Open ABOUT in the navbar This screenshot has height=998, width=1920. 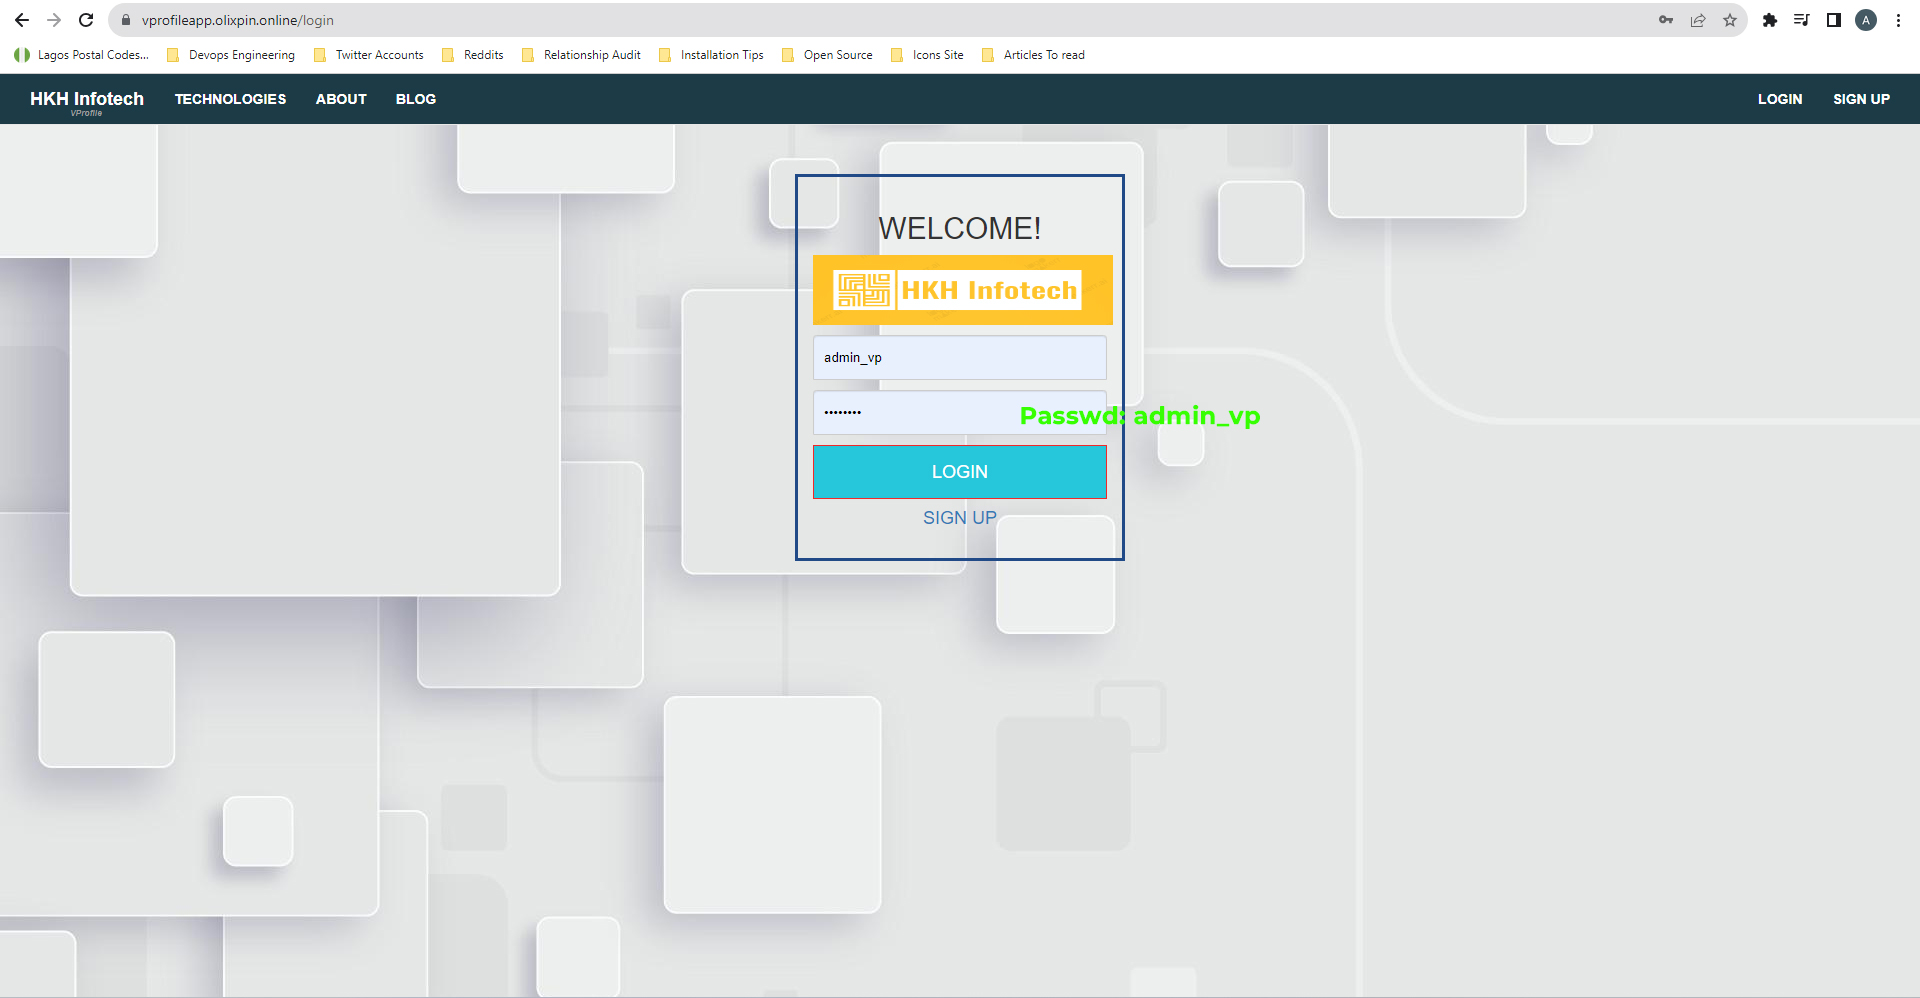(x=341, y=99)
